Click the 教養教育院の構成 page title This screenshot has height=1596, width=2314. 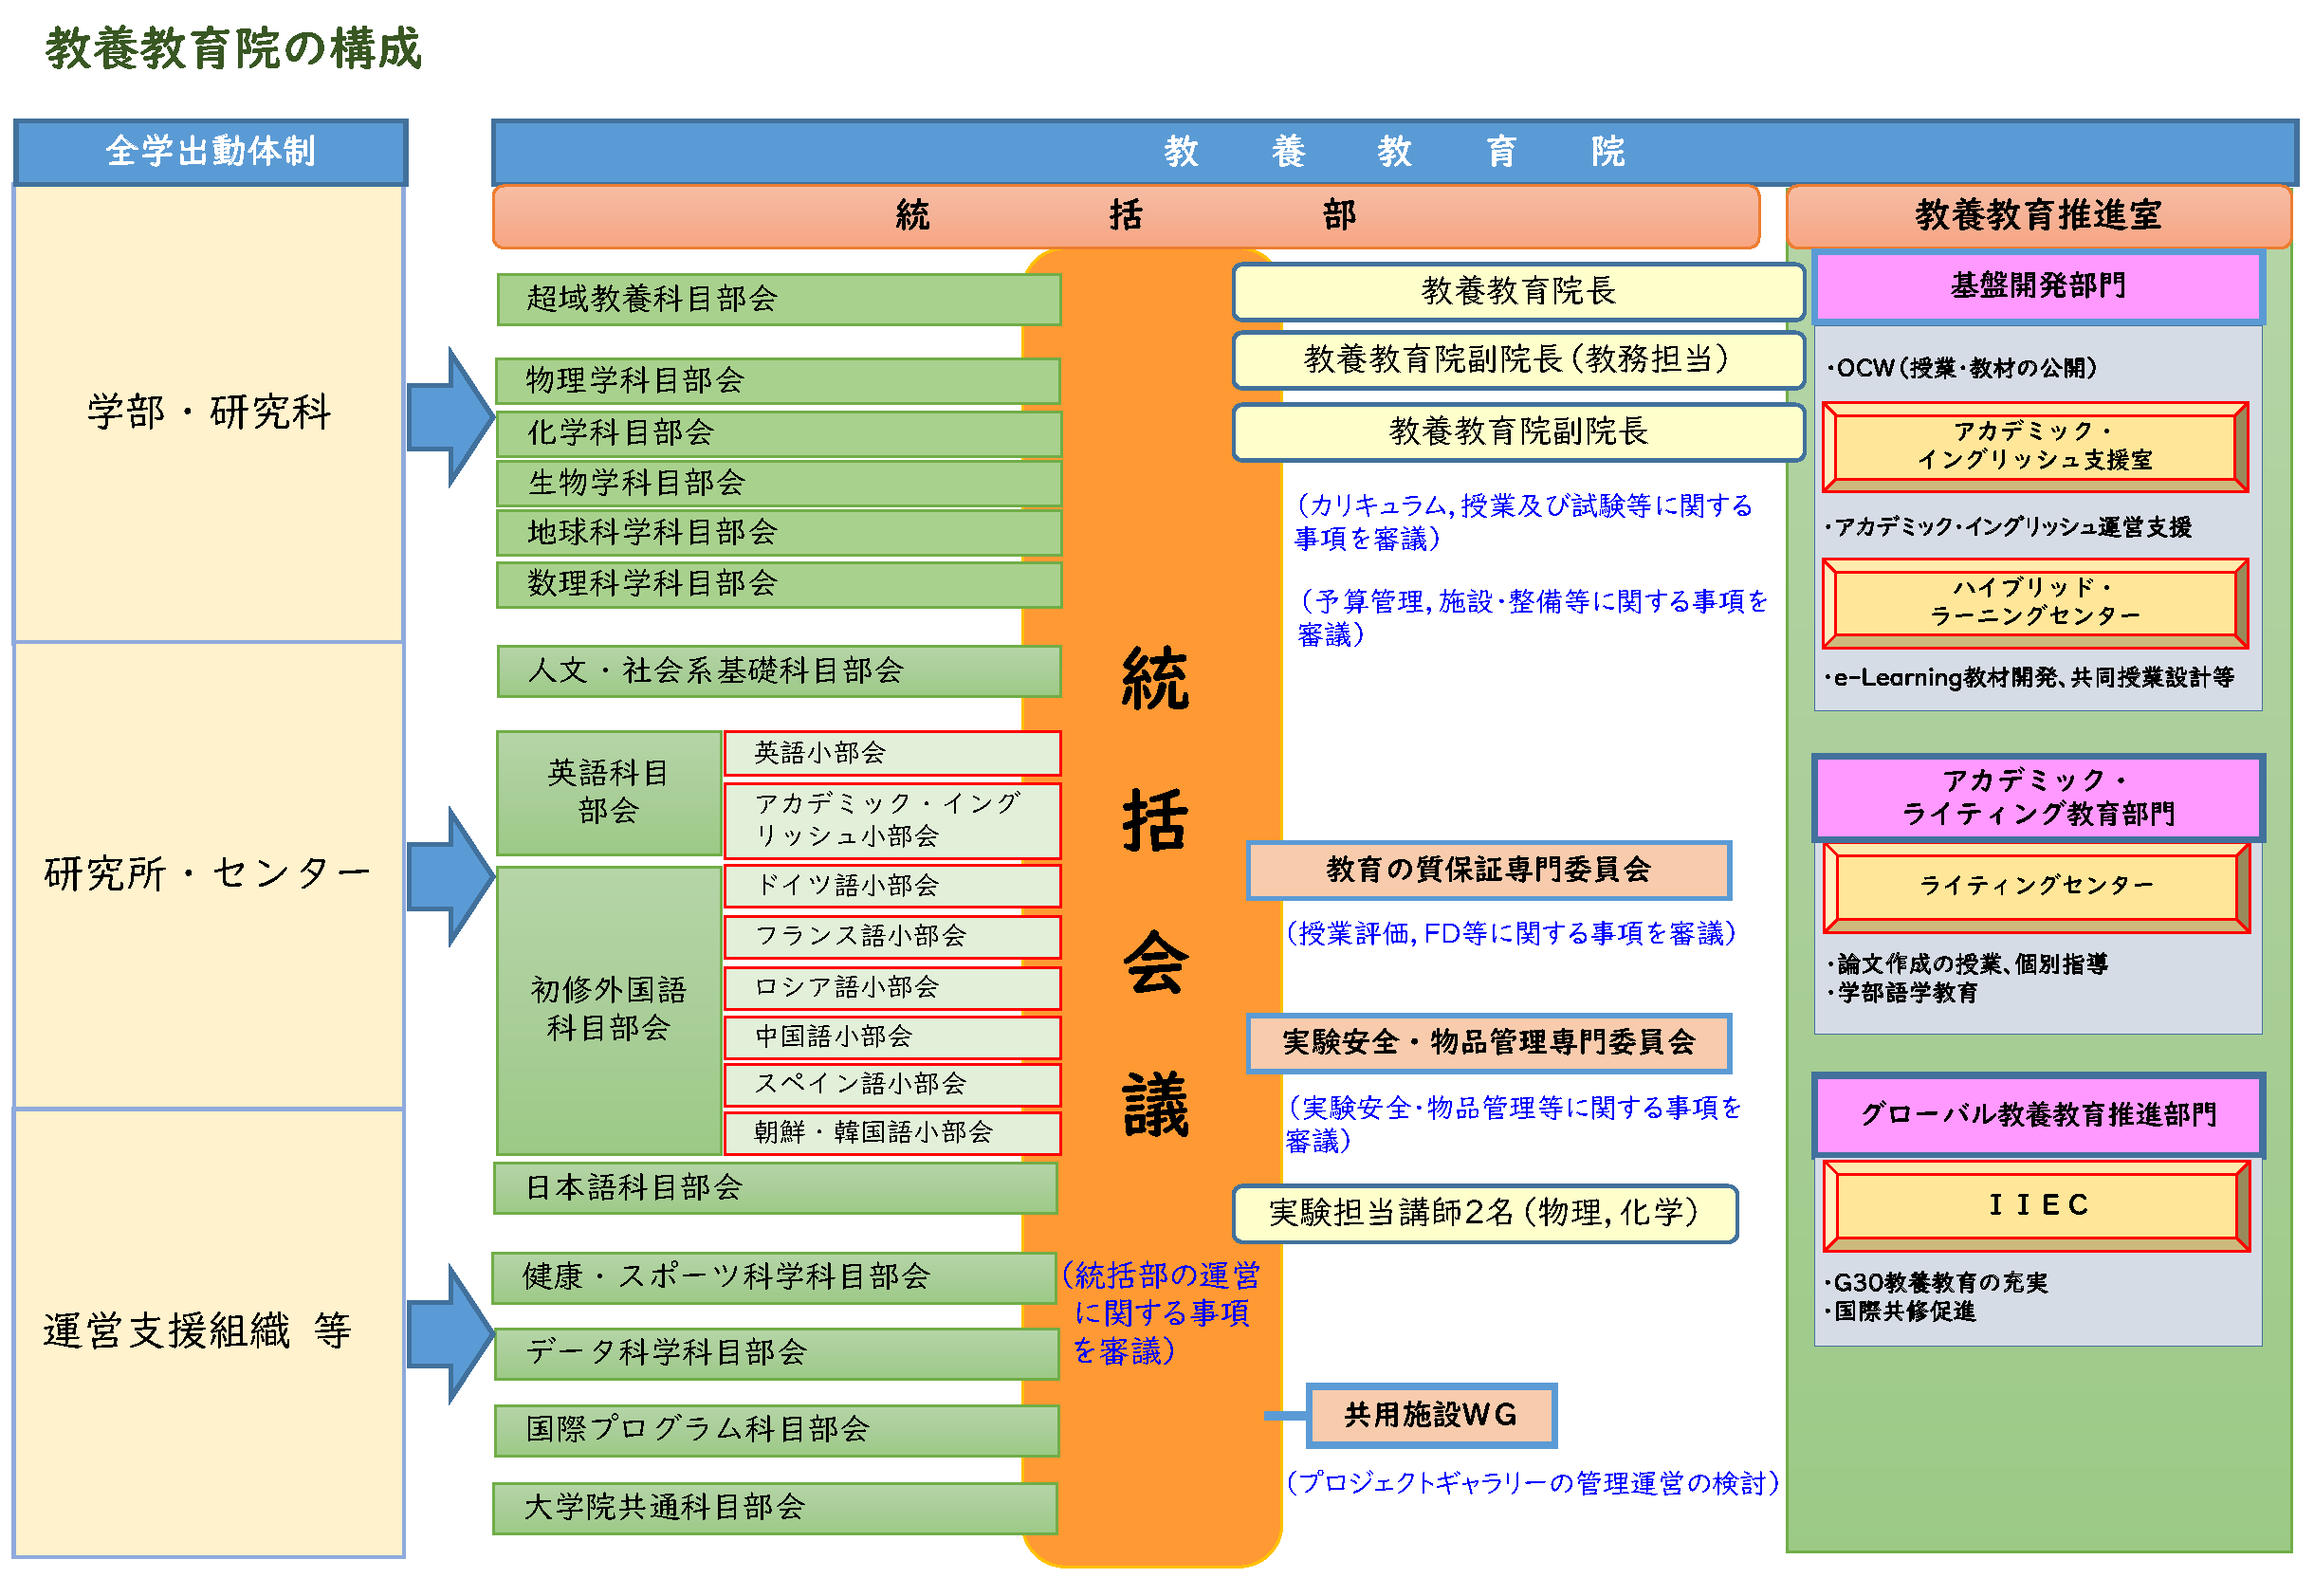pyautogui.click(x=233, y=49)
